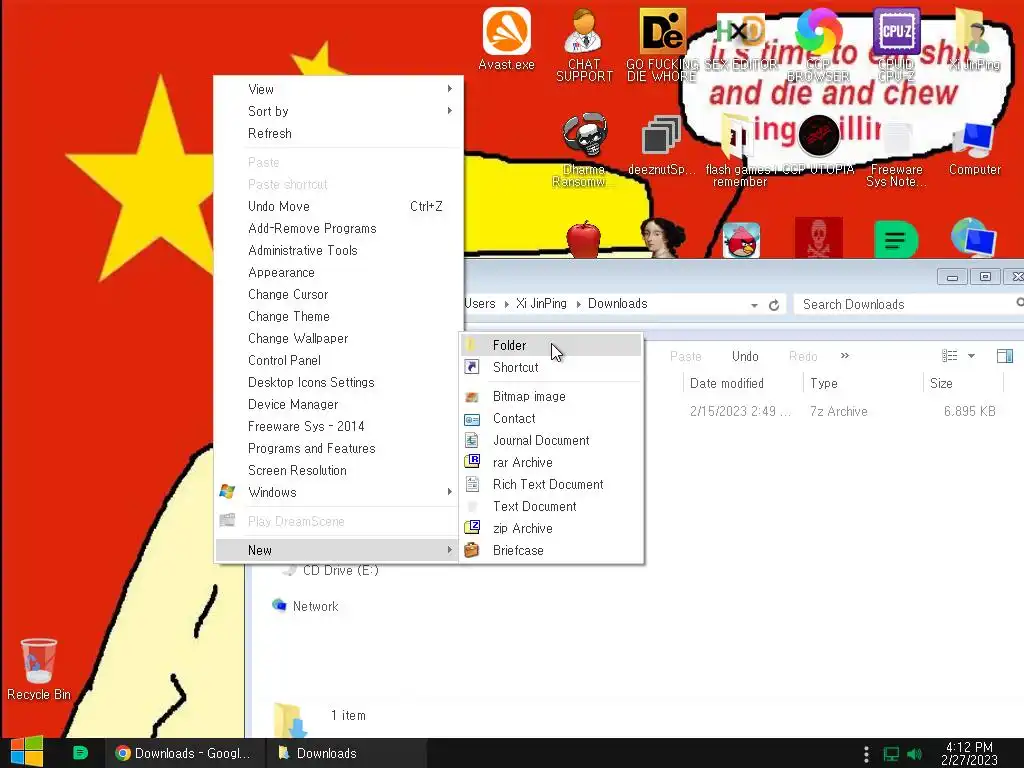
Task: Select the green chat bubble desktop icon
Action: point(896,239)
